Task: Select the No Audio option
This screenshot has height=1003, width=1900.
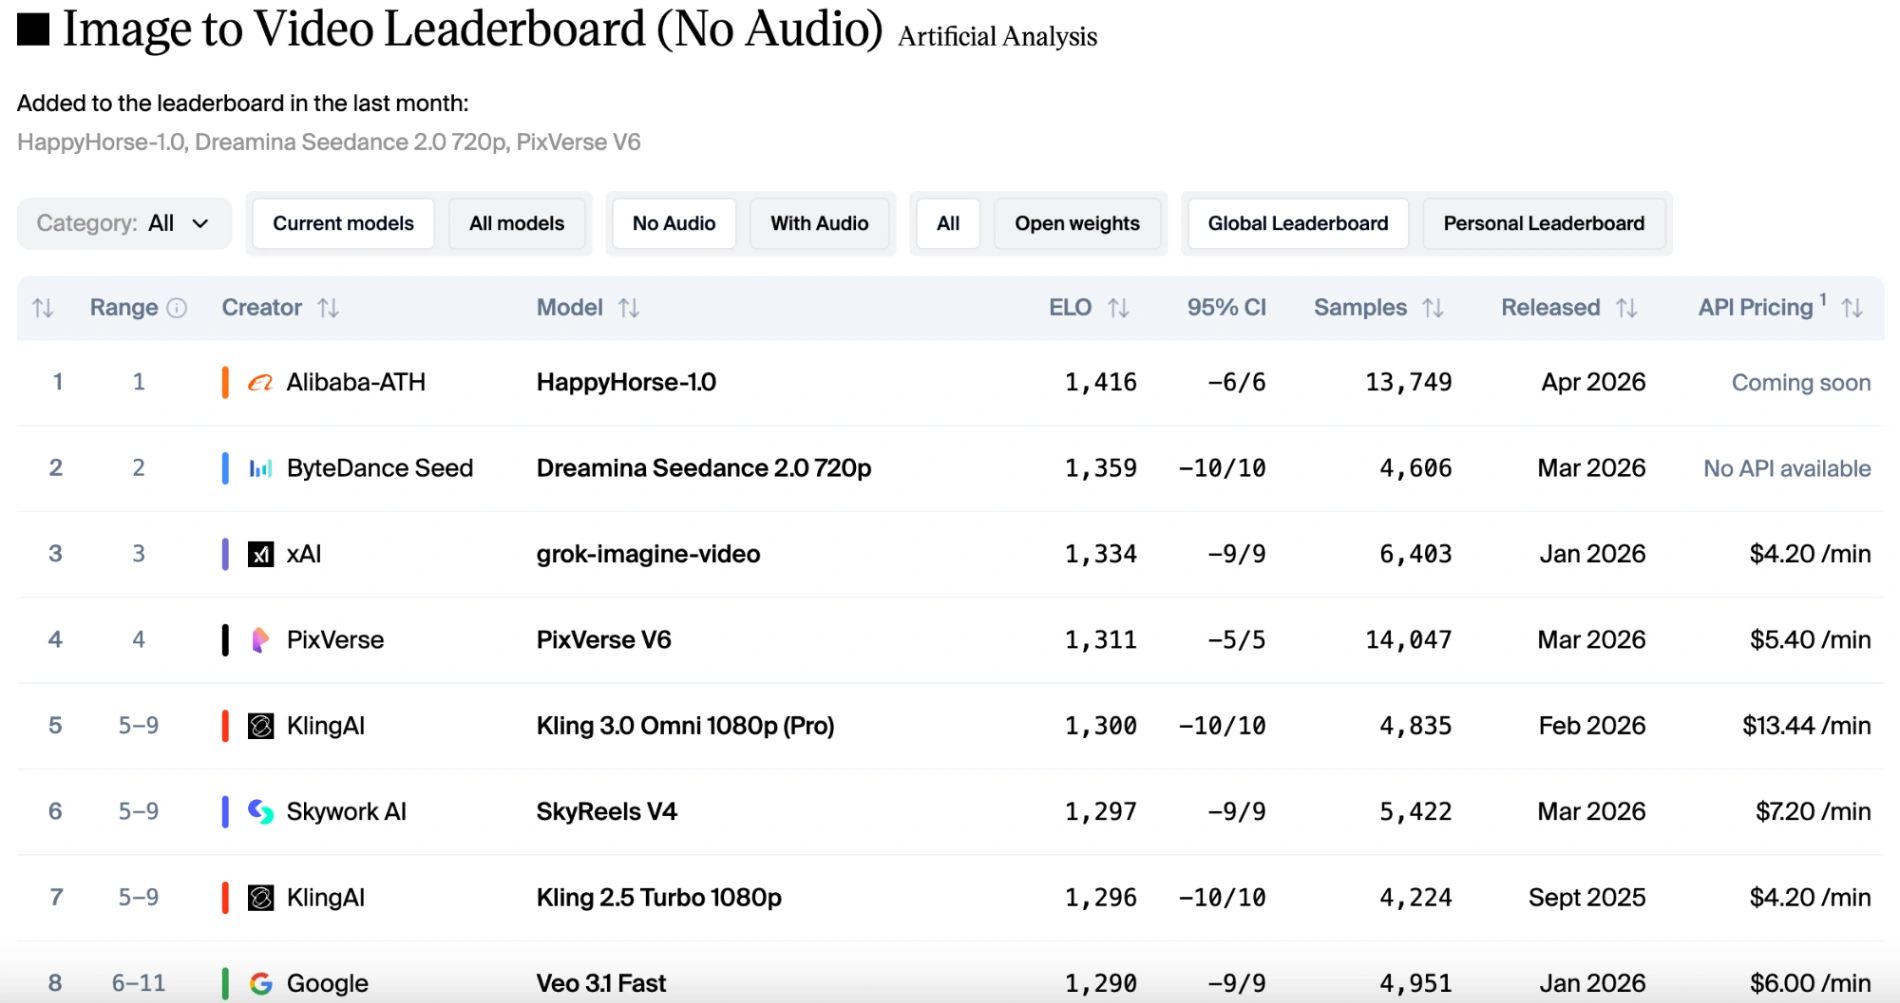Action: coord(673,223)
